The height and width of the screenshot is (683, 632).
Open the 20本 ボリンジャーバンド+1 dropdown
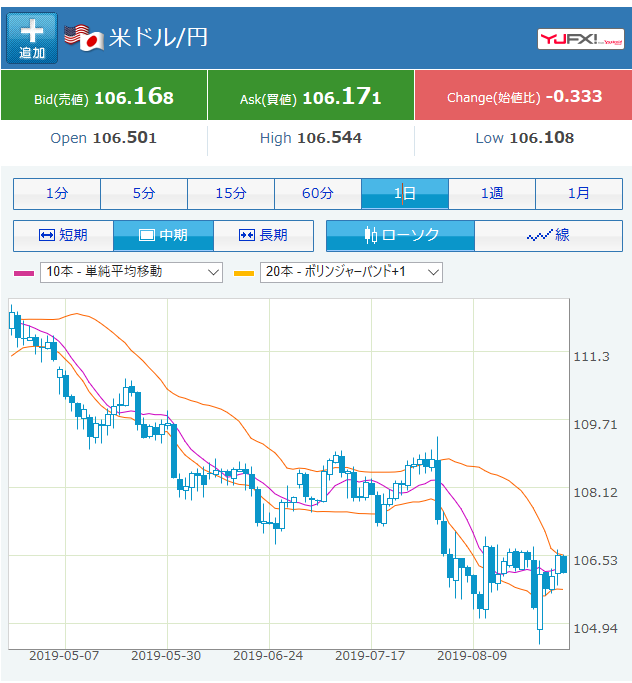(351, 271)
